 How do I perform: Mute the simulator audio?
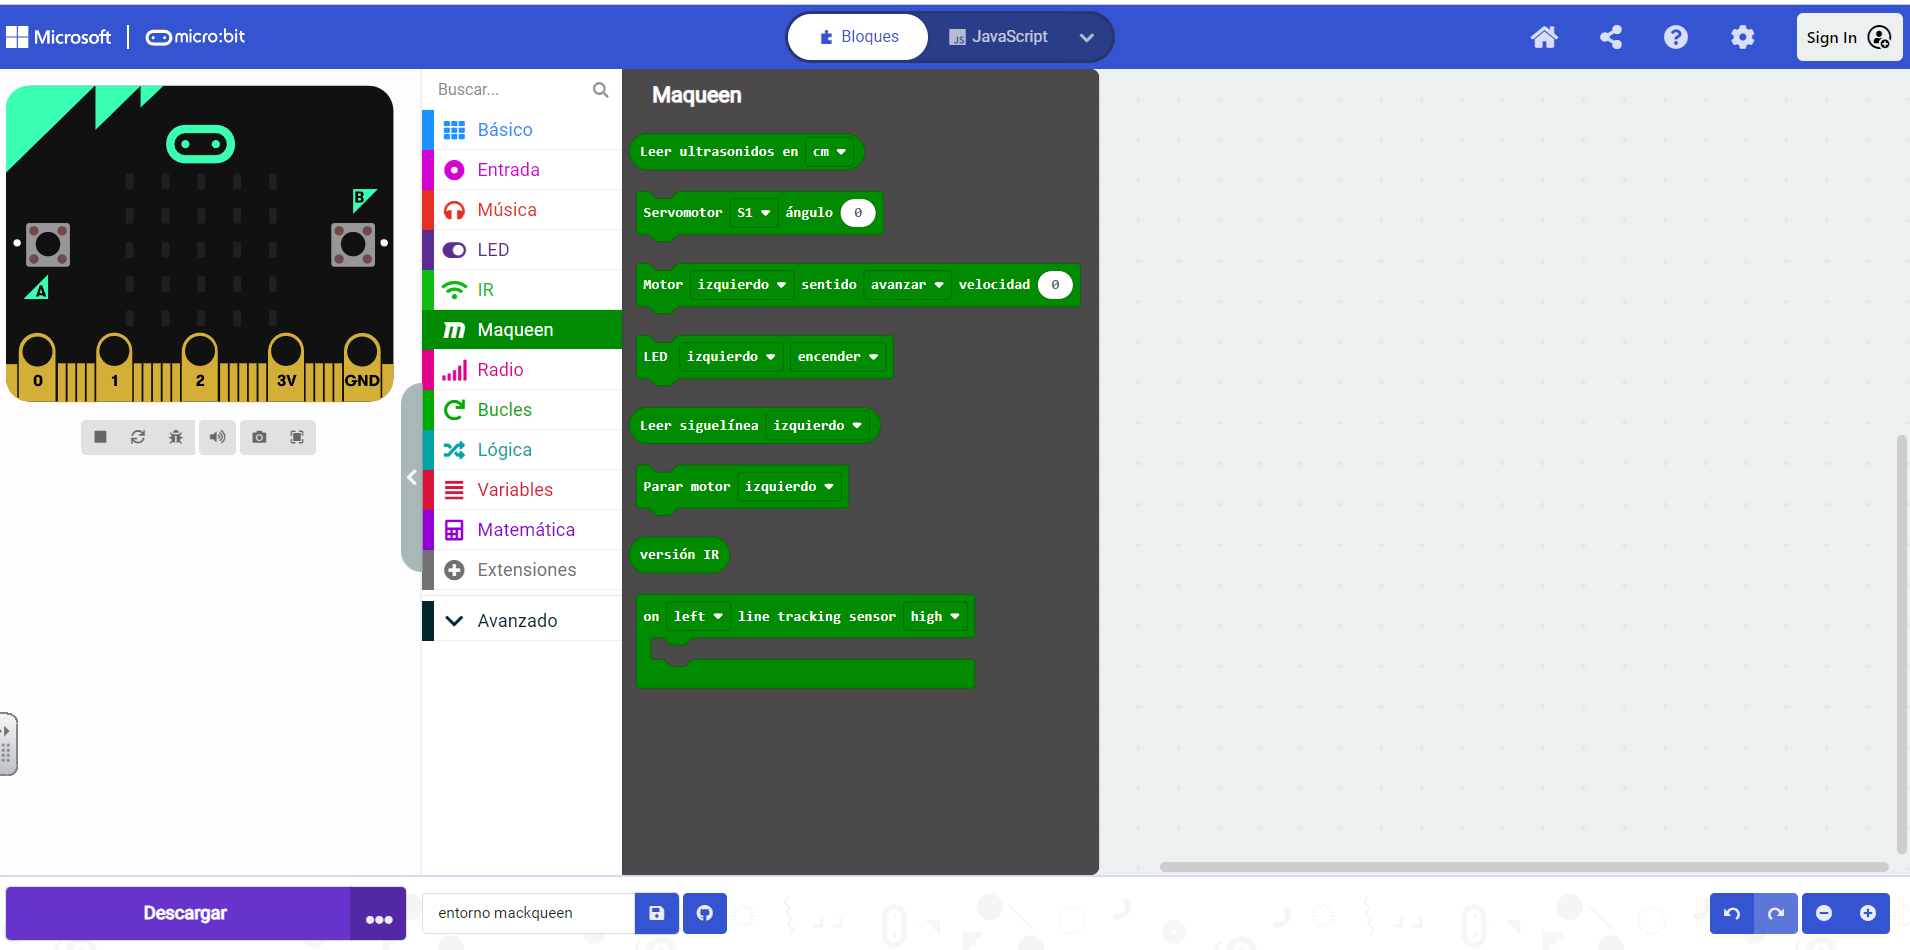[217, 437]
